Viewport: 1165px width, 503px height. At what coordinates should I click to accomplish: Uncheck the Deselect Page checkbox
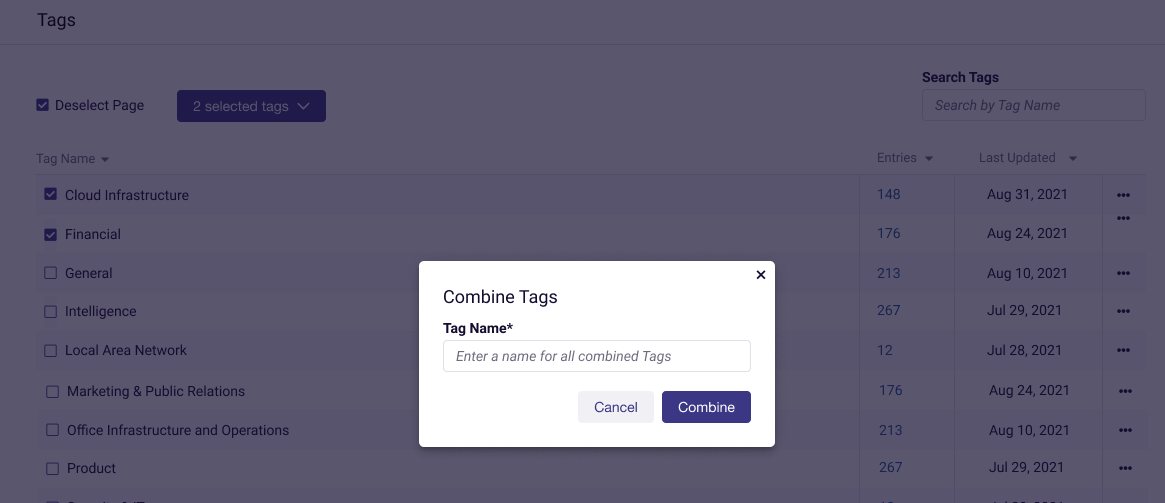point(42,105)
